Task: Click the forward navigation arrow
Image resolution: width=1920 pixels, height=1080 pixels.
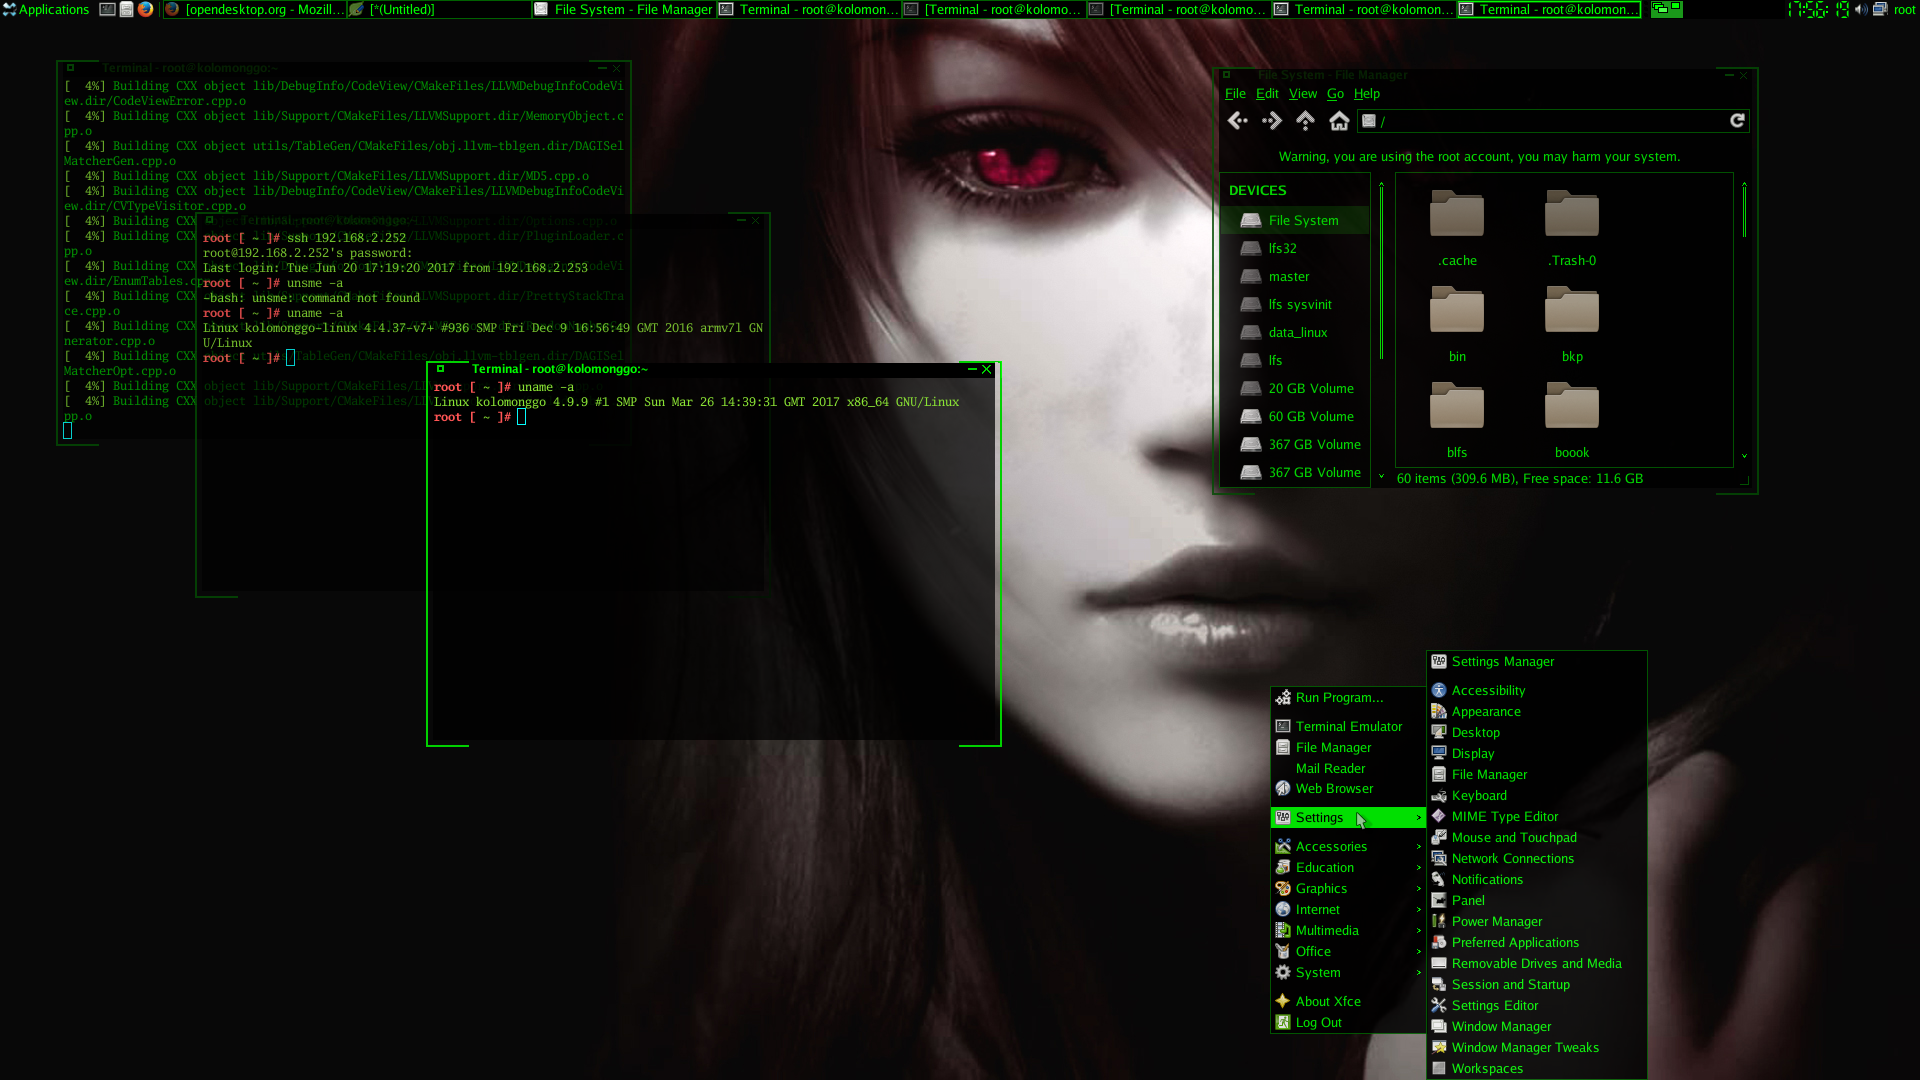Action: 1269,120
